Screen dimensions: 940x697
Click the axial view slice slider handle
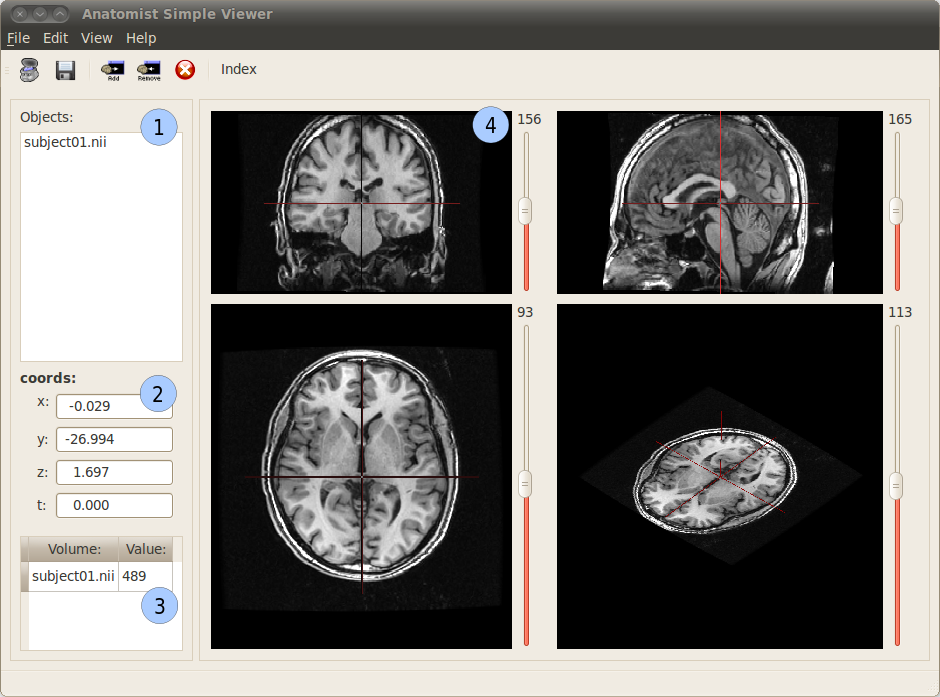tap(525, 484)
